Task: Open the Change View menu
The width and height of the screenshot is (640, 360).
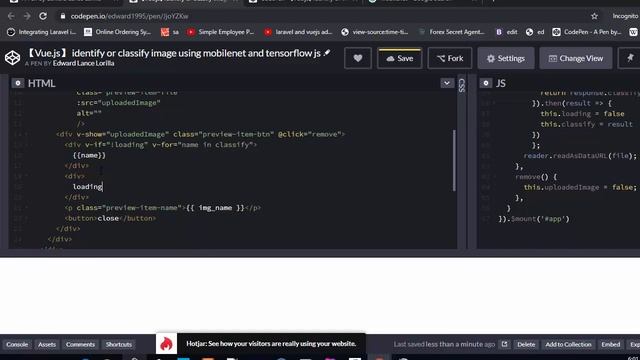Action: click(x=576, y=58)
